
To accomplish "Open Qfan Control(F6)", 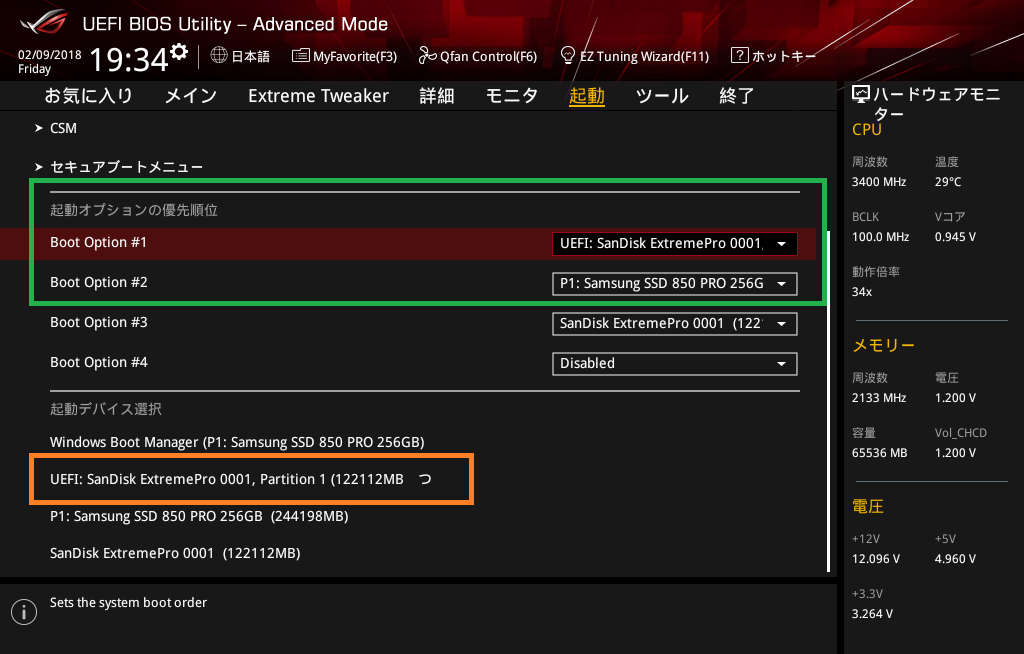I will click(478, 56).
